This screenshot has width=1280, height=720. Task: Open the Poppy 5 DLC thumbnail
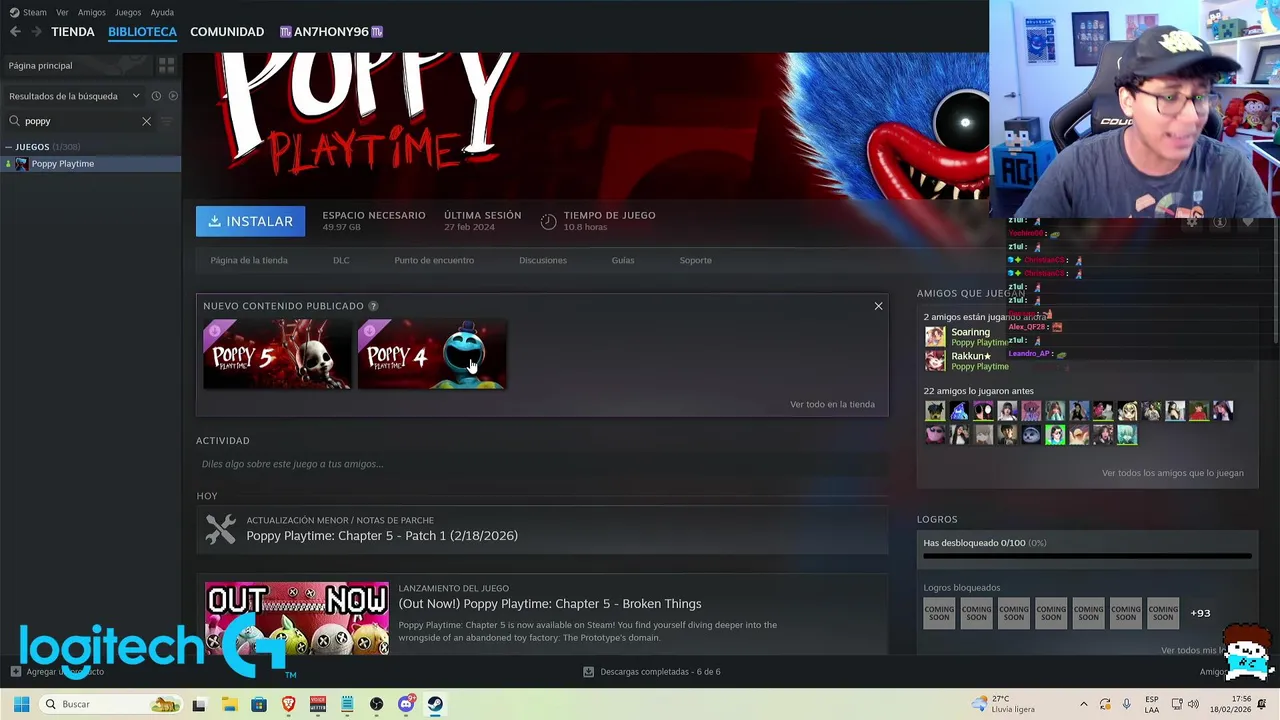pyautogui.click(x=277, y=354)
